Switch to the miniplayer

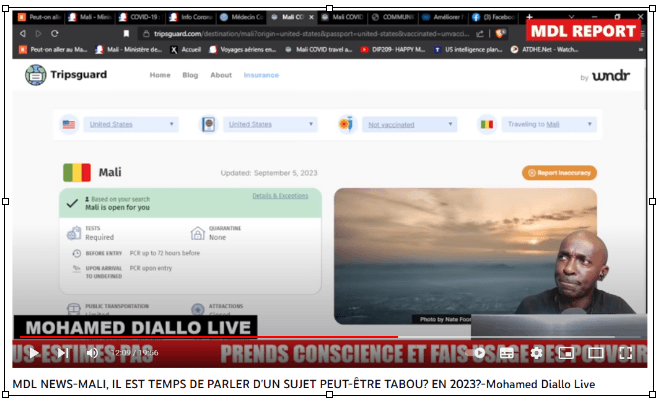pyautogui.click(x=566, y=353)
